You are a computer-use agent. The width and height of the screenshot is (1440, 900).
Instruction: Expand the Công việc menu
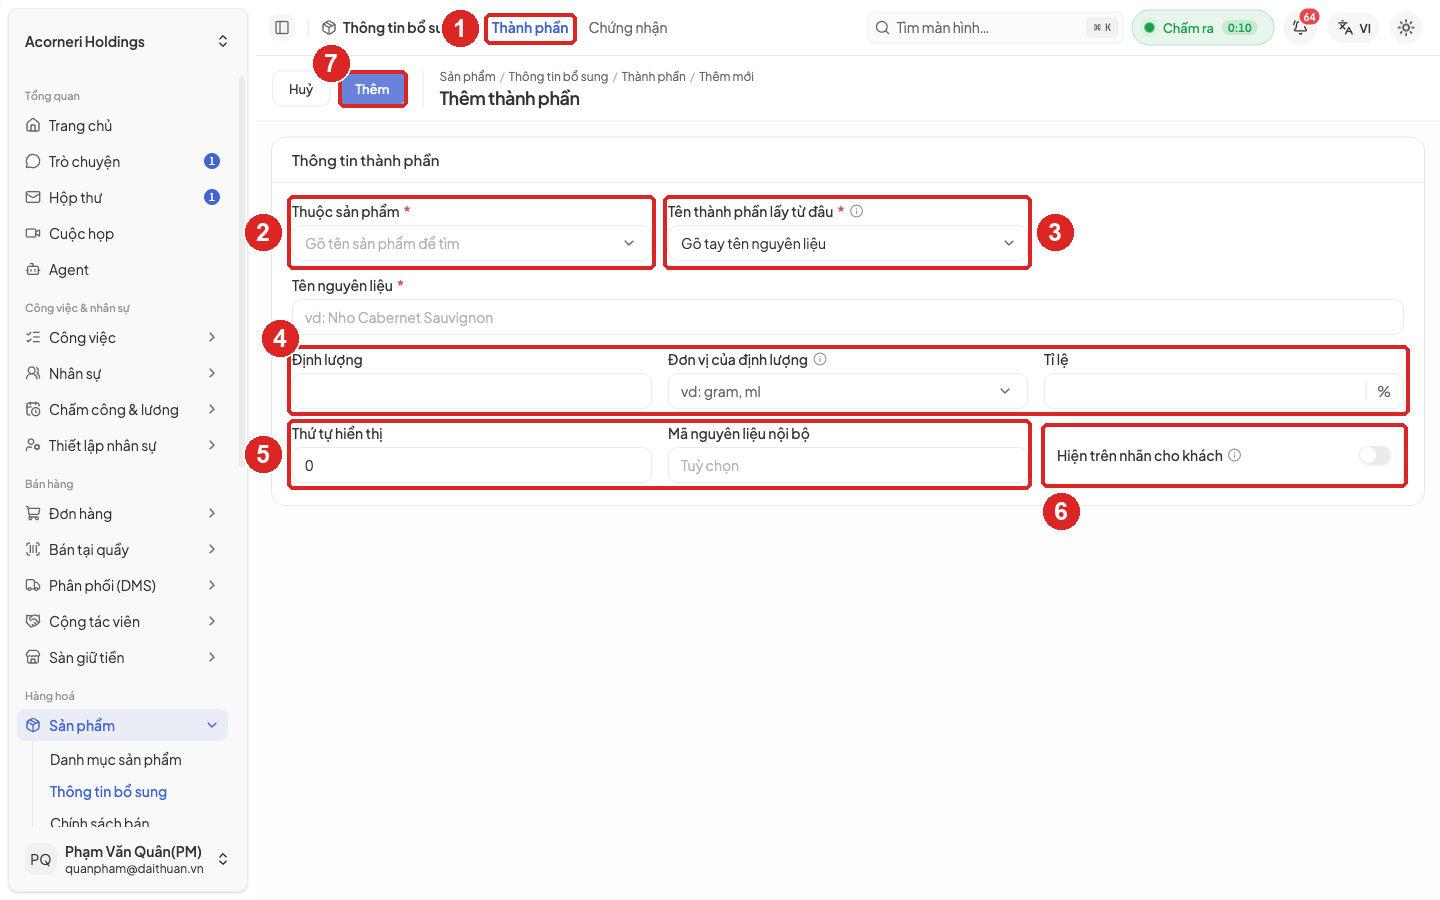[x=122, y=338]
